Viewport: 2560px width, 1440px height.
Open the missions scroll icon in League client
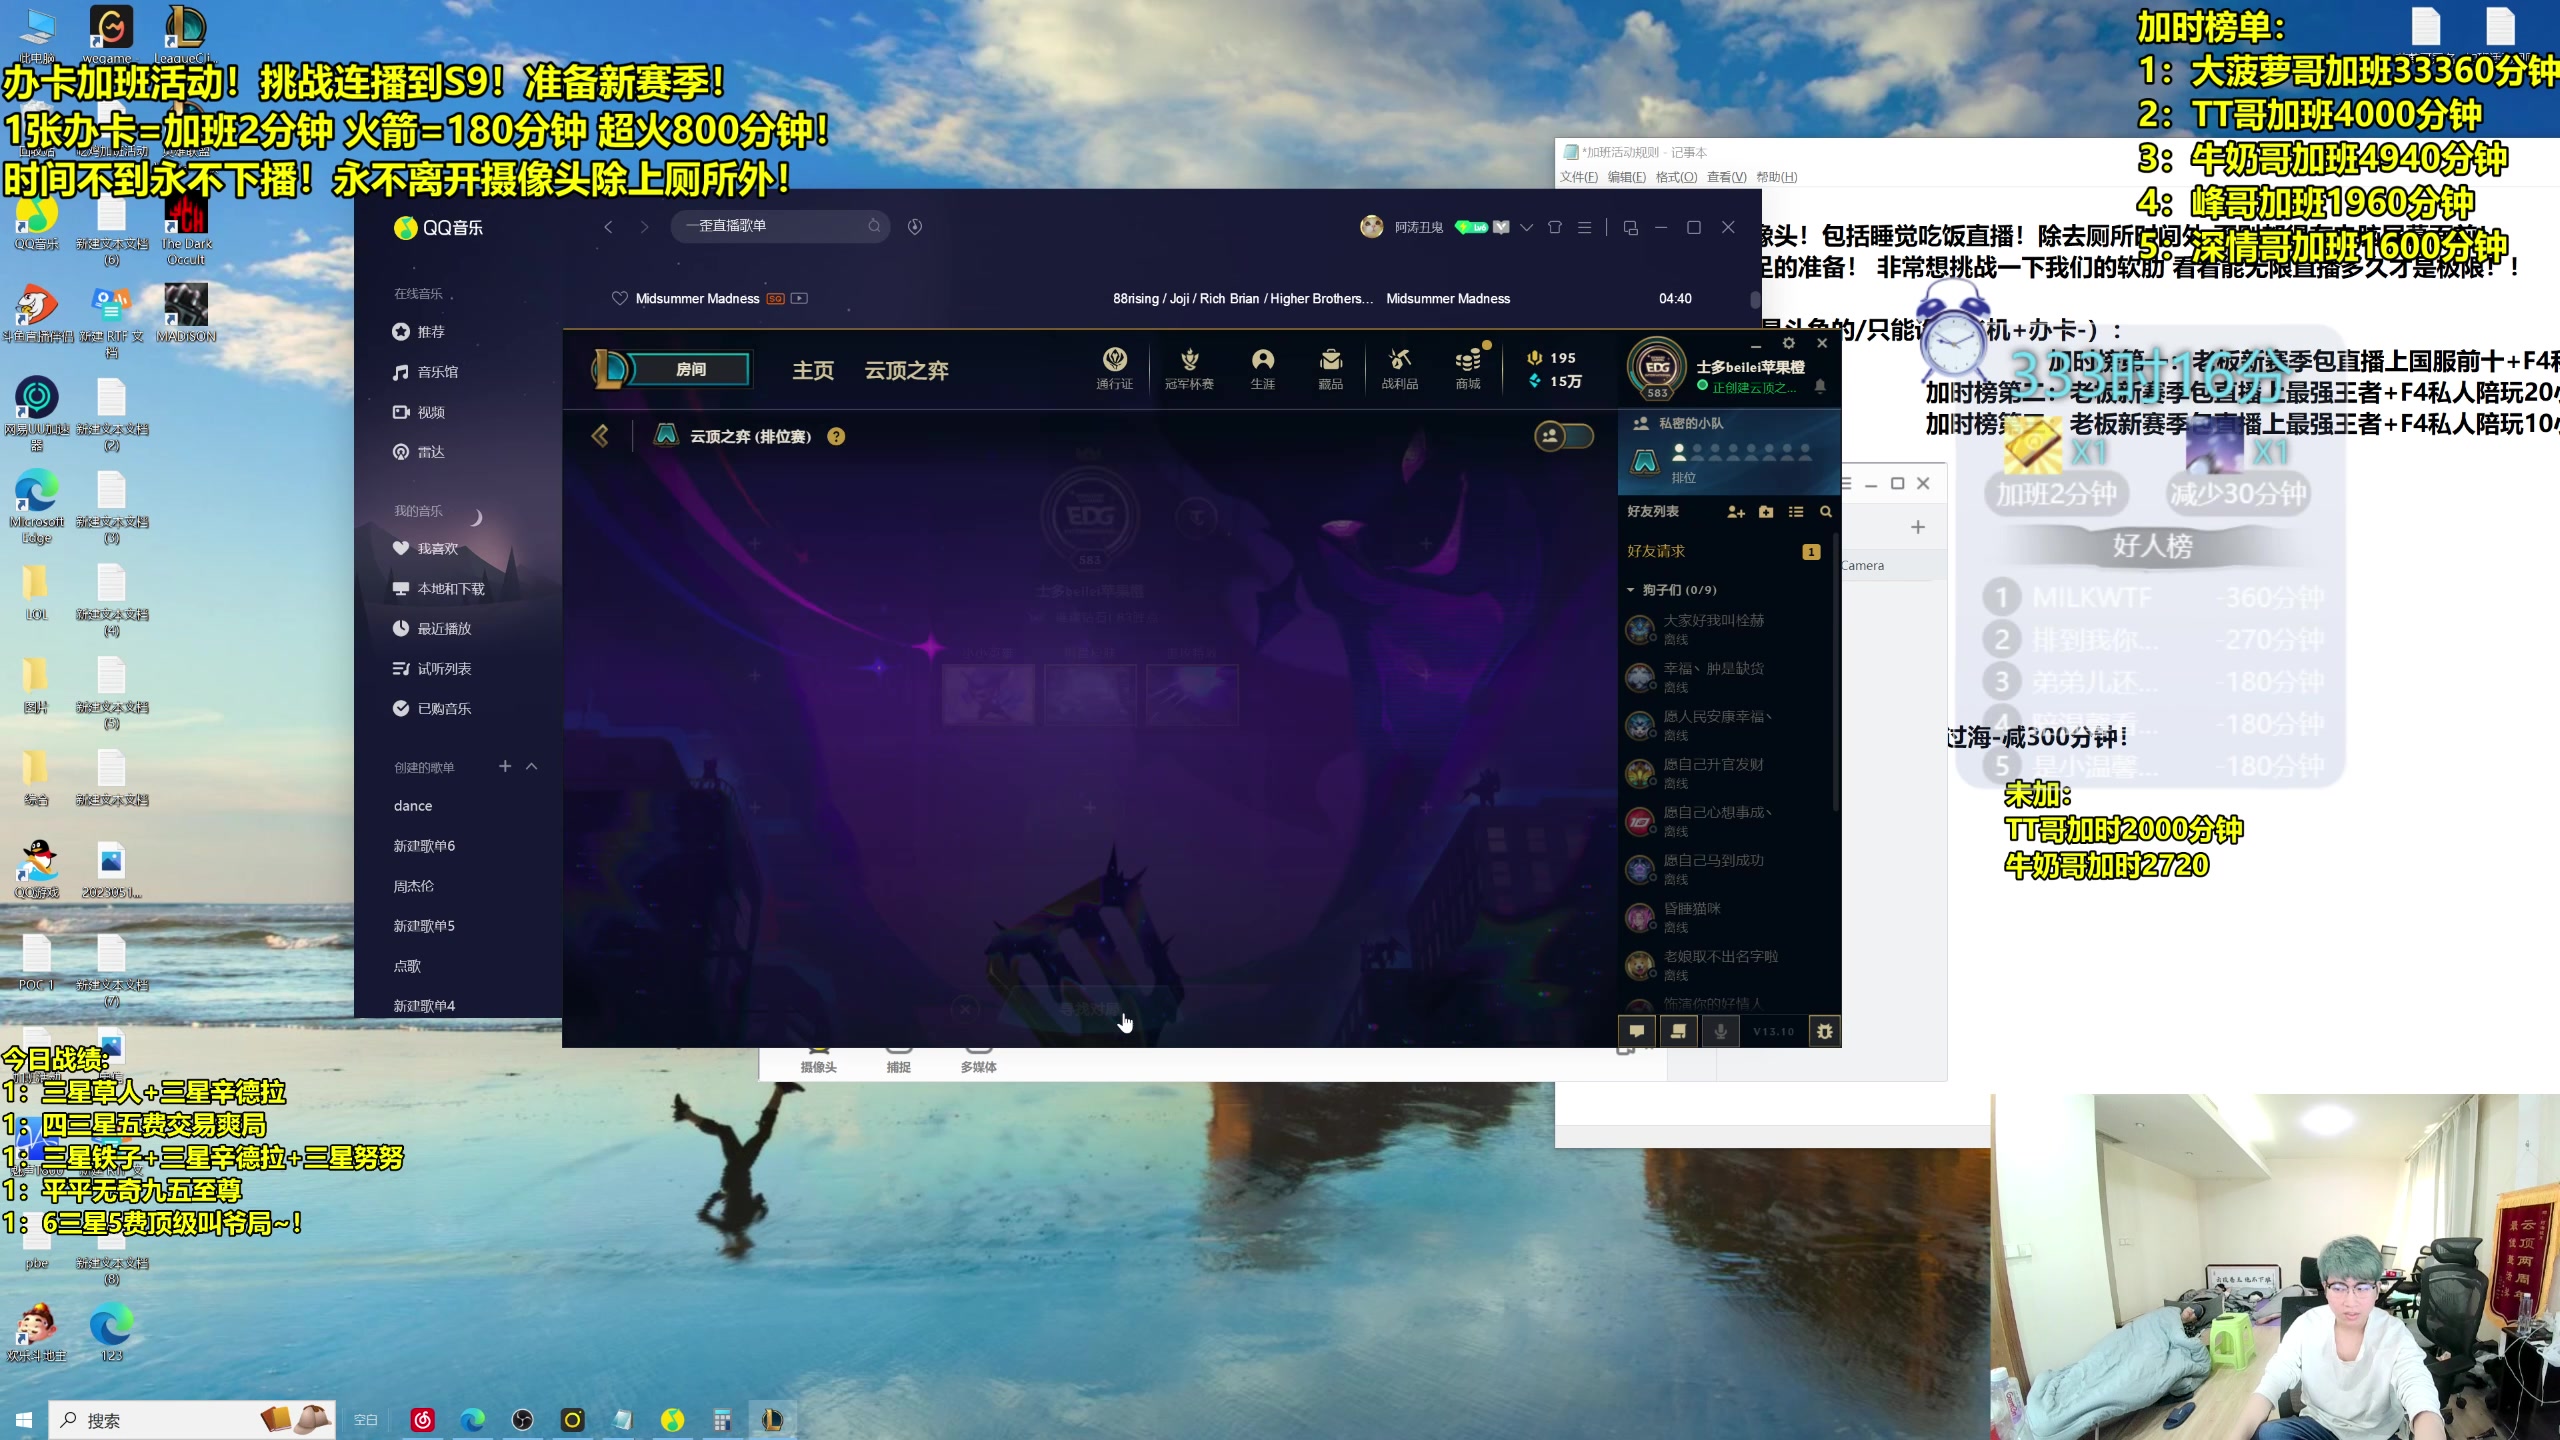[x=1679, y=1031]
